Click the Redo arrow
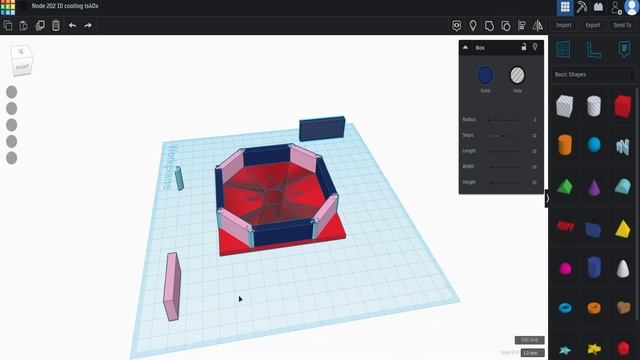The image size is (640, 360). [x=88, y=25]
